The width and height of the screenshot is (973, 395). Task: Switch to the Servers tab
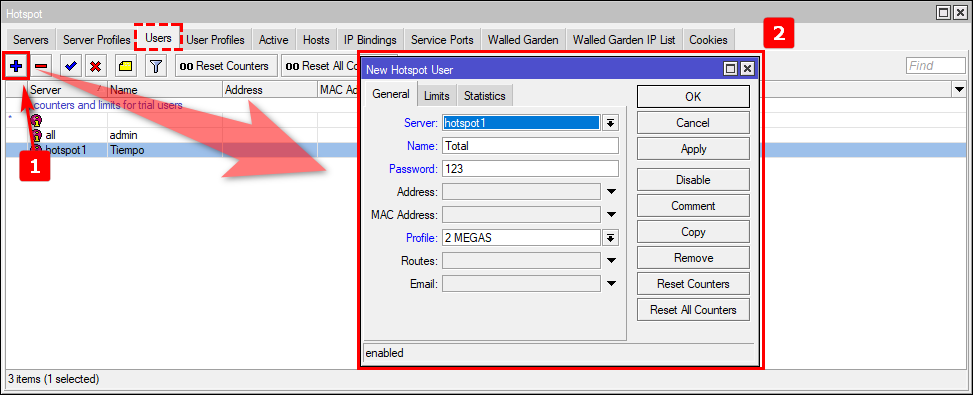pos(30,40)
